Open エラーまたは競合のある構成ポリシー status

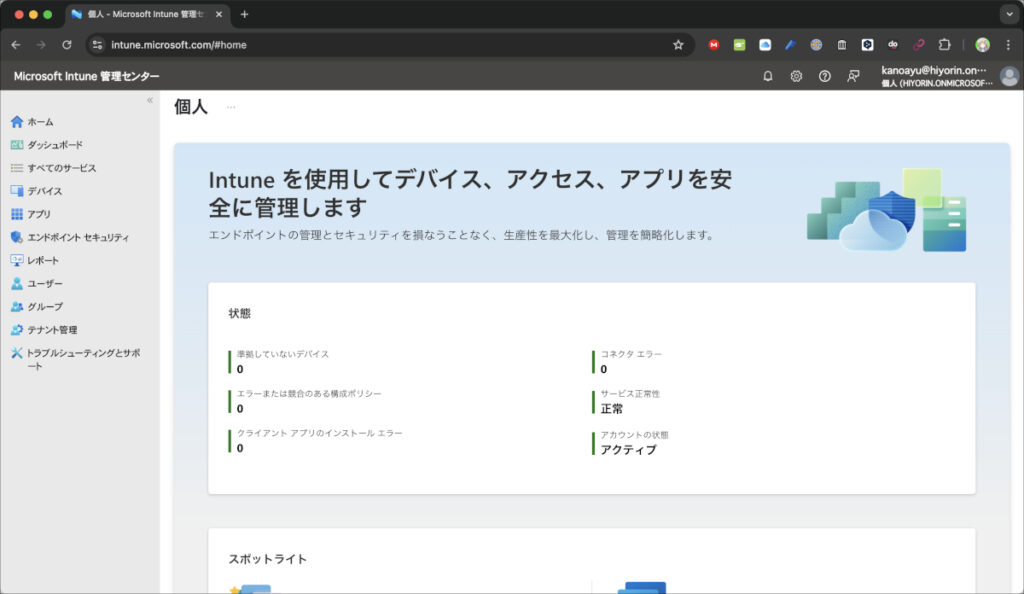[305, 401]
